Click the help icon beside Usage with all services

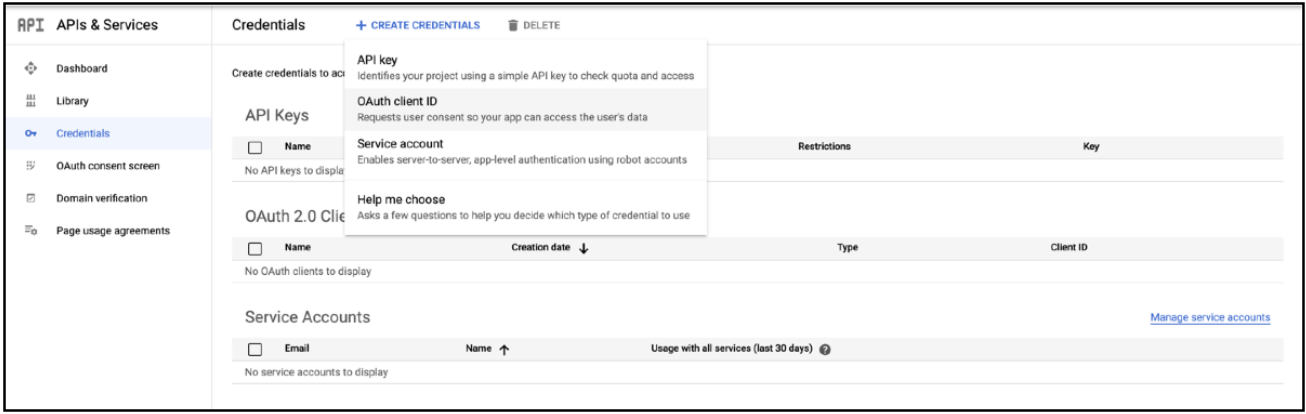[826, 349]
